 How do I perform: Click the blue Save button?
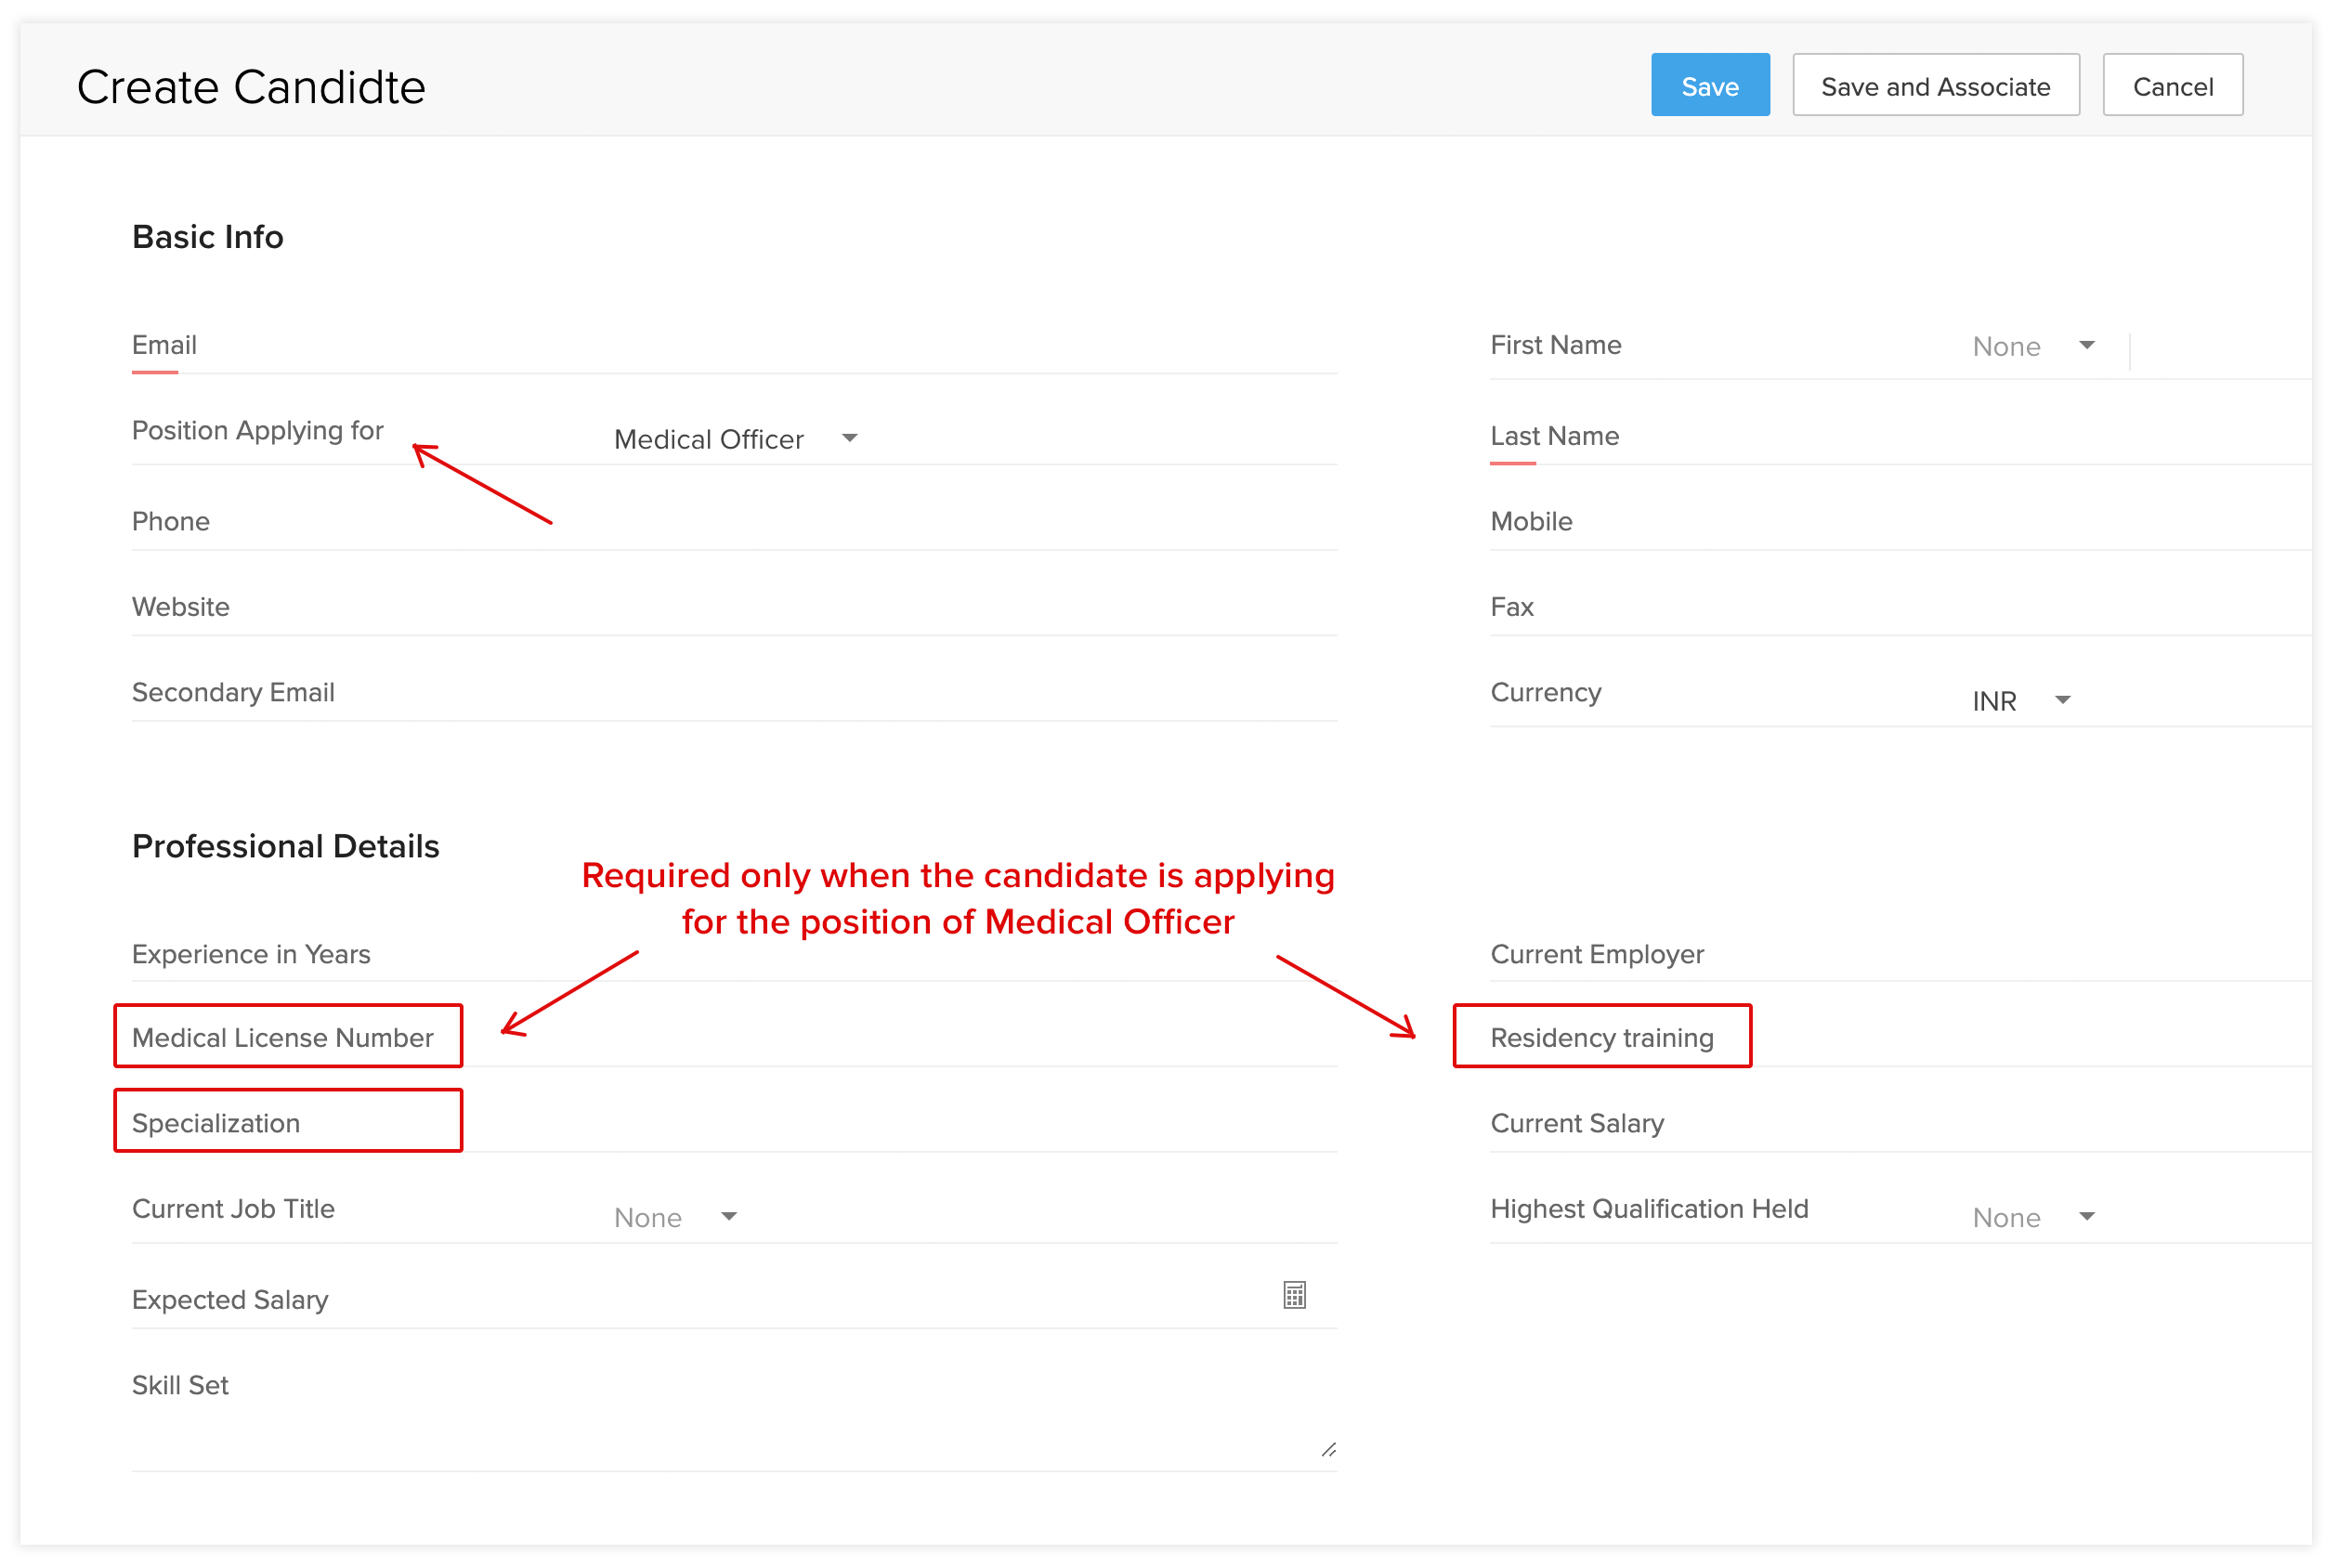pos(1710,86)
